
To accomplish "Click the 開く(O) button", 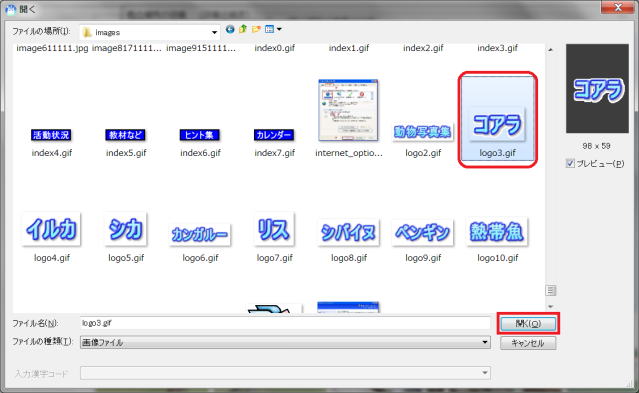I will click(528, 324).
